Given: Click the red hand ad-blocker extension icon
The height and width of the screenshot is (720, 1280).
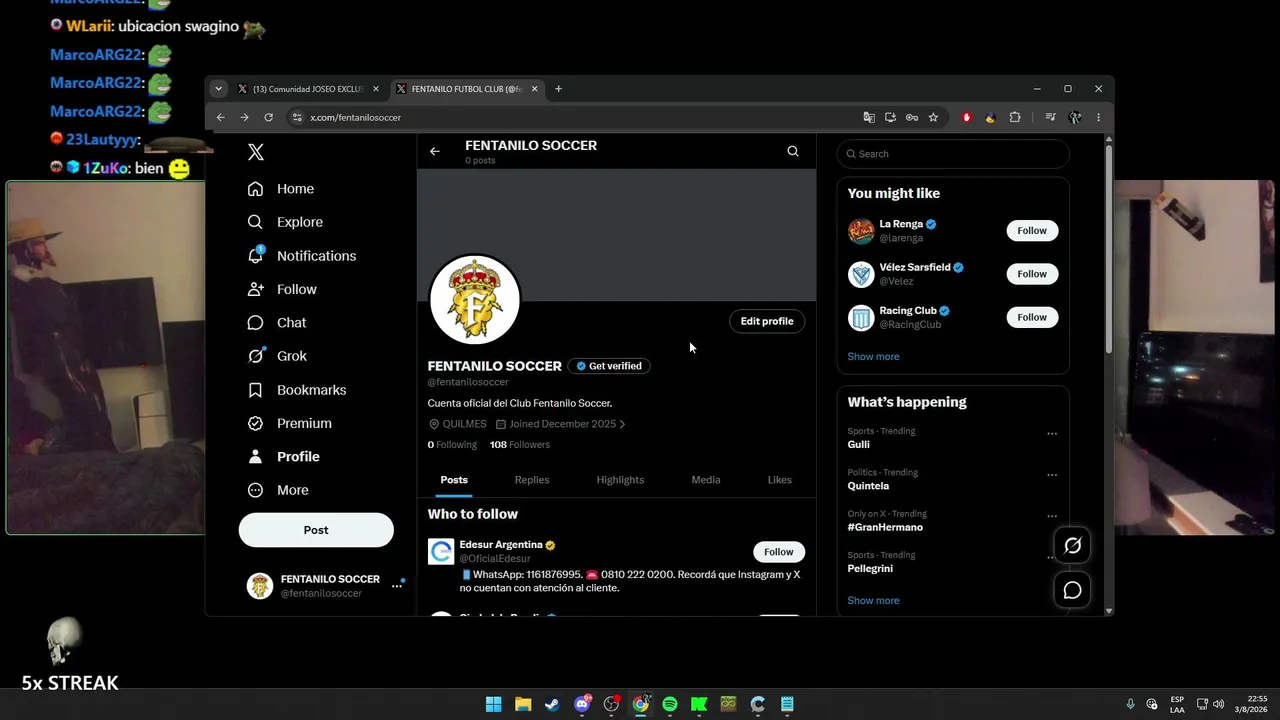Looking at the screenshot, I should 966,117.
